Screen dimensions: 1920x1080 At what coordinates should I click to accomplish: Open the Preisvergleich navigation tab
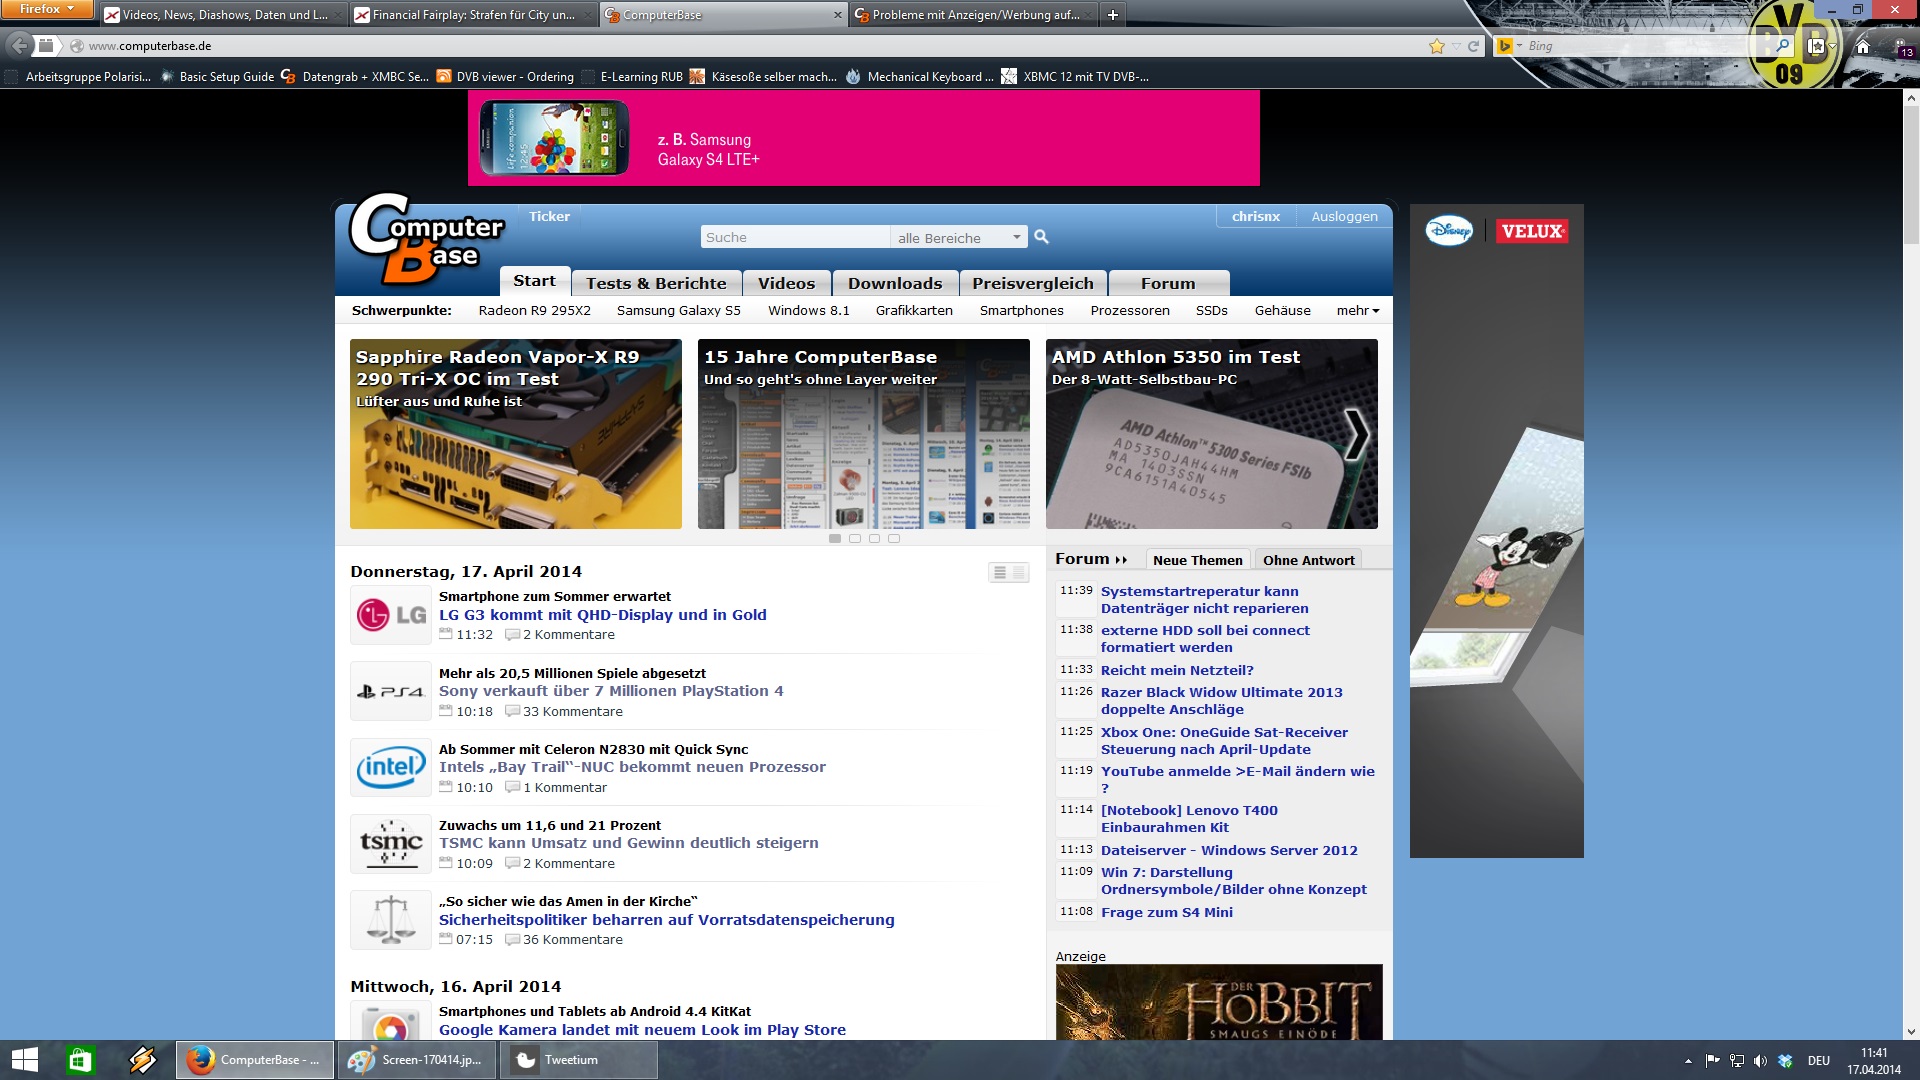pos(1032,284)
